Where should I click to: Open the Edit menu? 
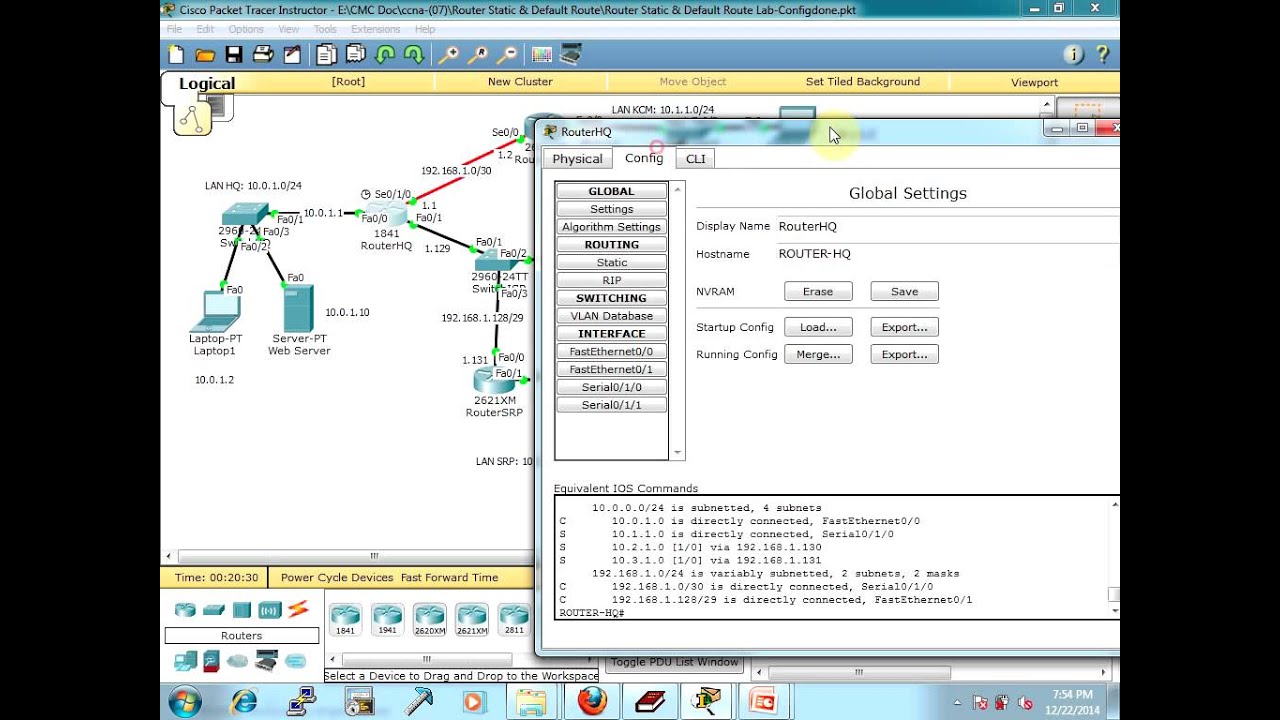coord(205,29)
